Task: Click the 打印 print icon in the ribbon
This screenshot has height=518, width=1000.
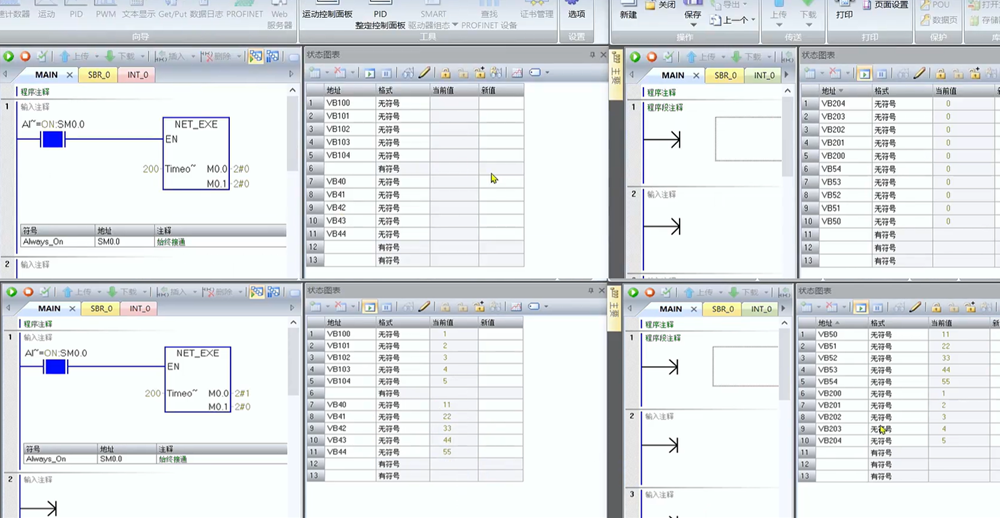Action: (844, 10)
